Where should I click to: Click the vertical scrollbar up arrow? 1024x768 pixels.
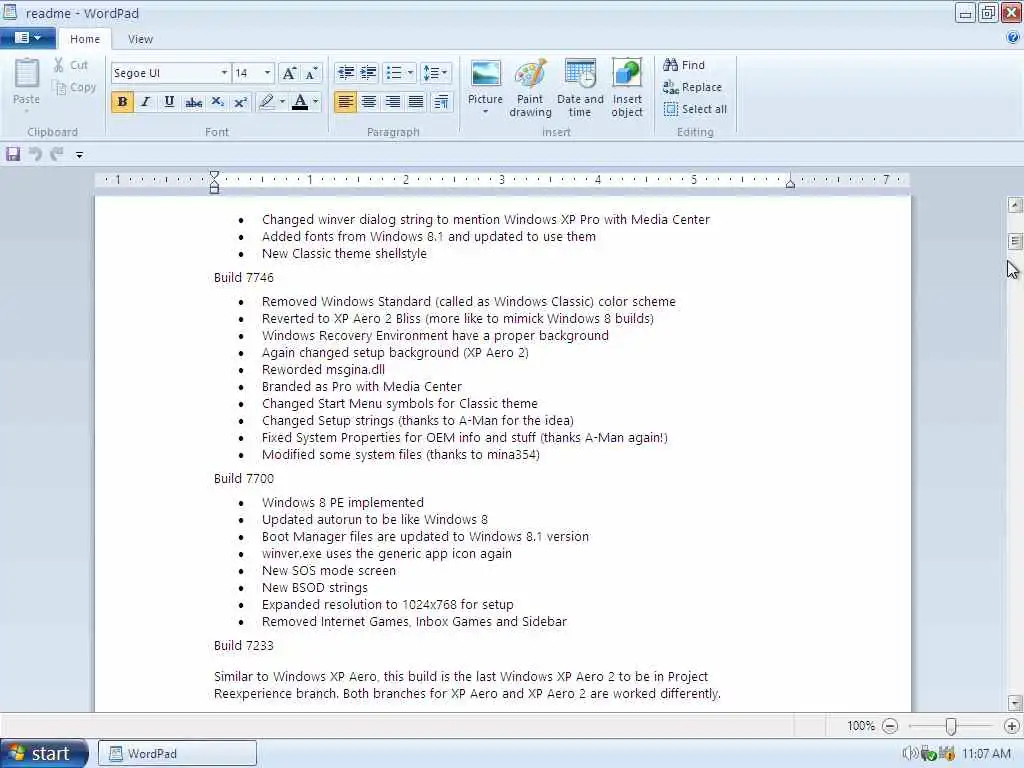coord(1015,205)
